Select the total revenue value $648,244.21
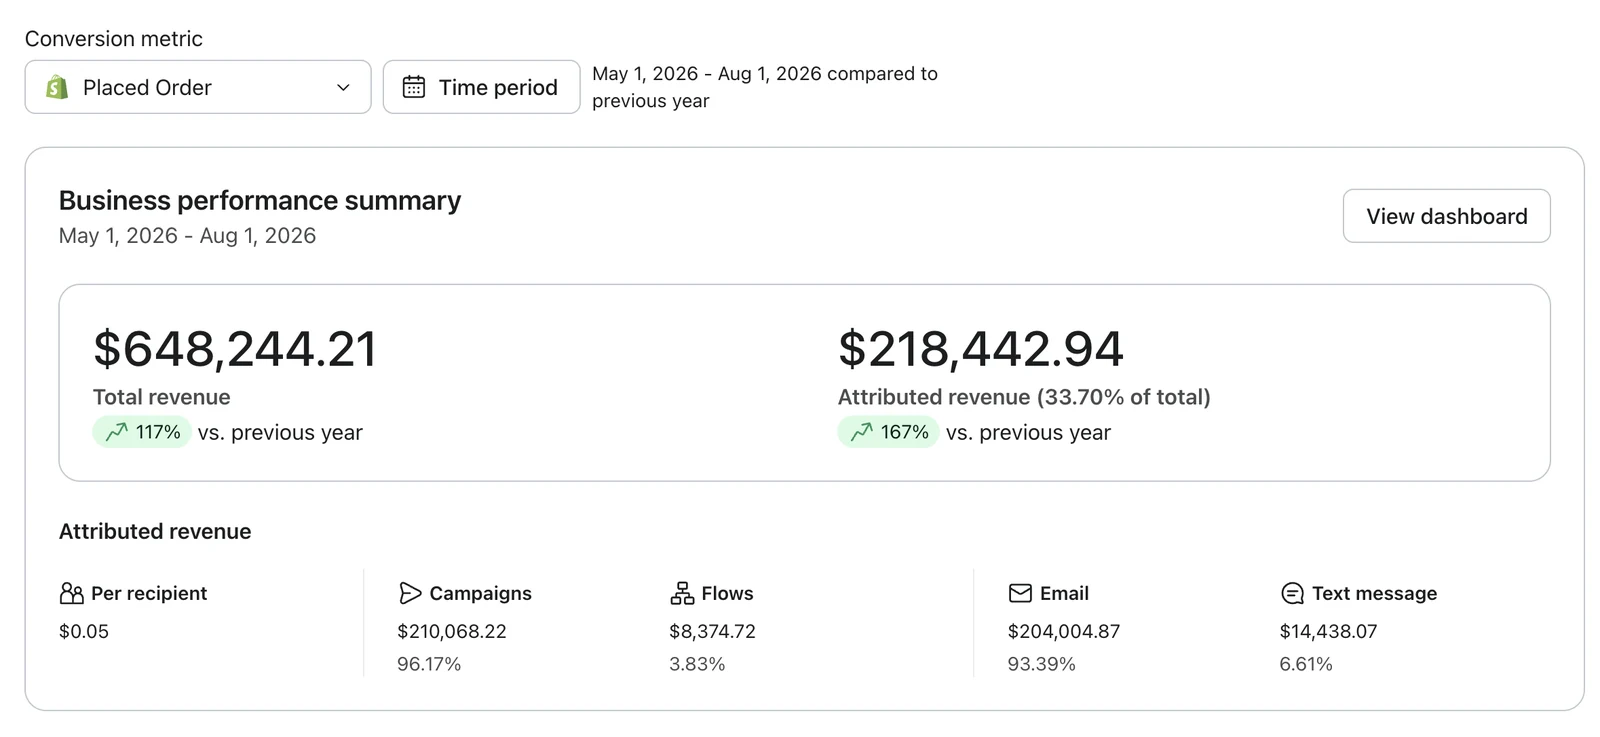This screenshot has width=1600, height=737. point(235,349)
